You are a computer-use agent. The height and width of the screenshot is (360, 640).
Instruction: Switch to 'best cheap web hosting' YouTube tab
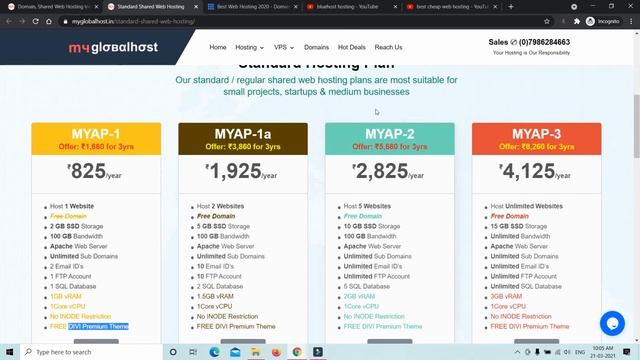pyautogui.click(x=452, y=7)
